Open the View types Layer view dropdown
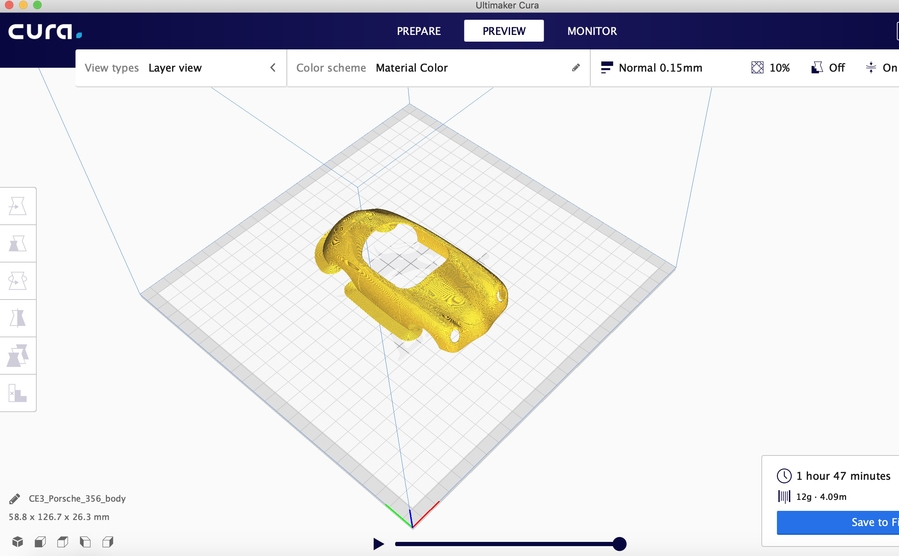Image resolution: width=899 pixels, height=556 pixels. coord(181,68)
